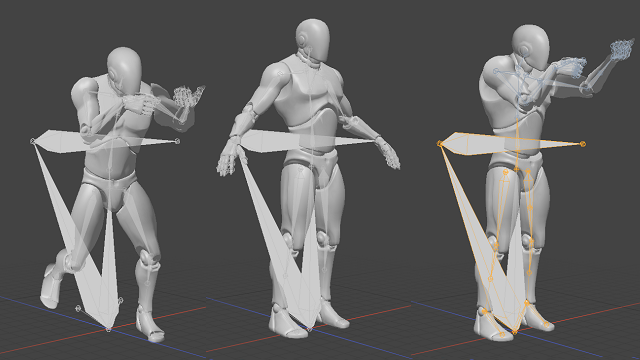This screenshot has width=640, height=360.
Task: Select orange horizontal waist bone on right figure
Action: 511,144
